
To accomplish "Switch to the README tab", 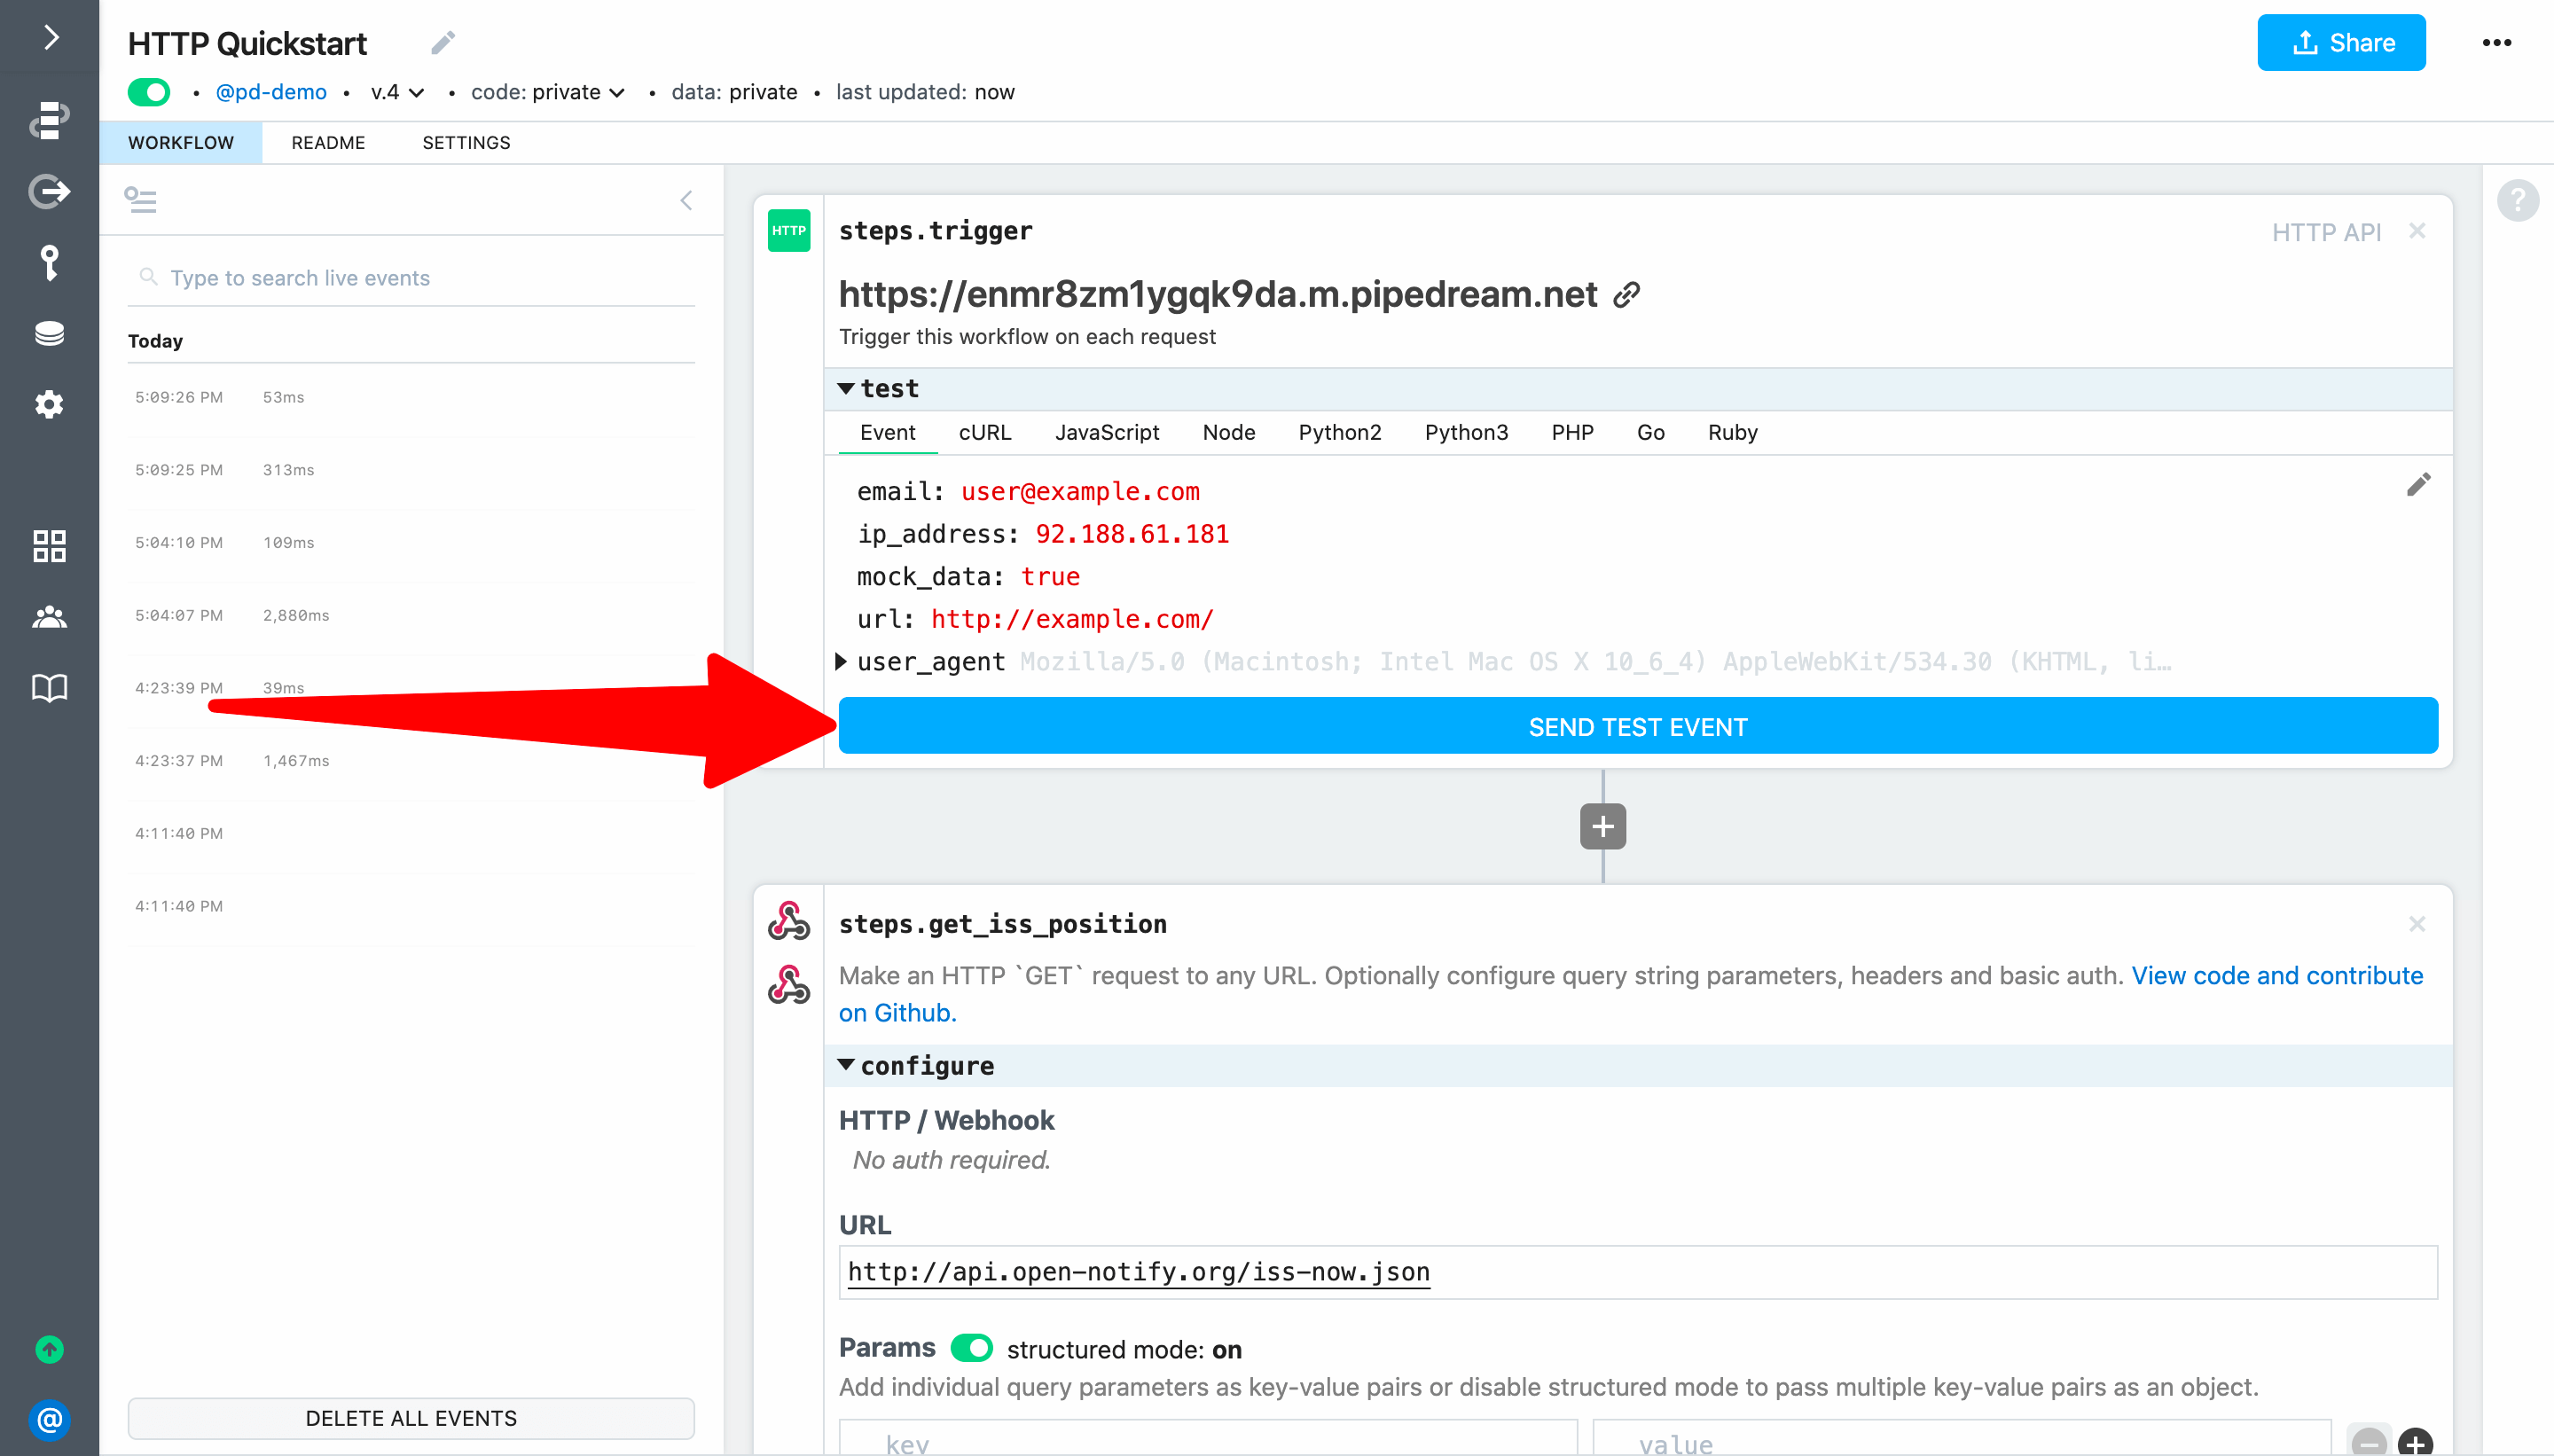I will tap(328, 143).
